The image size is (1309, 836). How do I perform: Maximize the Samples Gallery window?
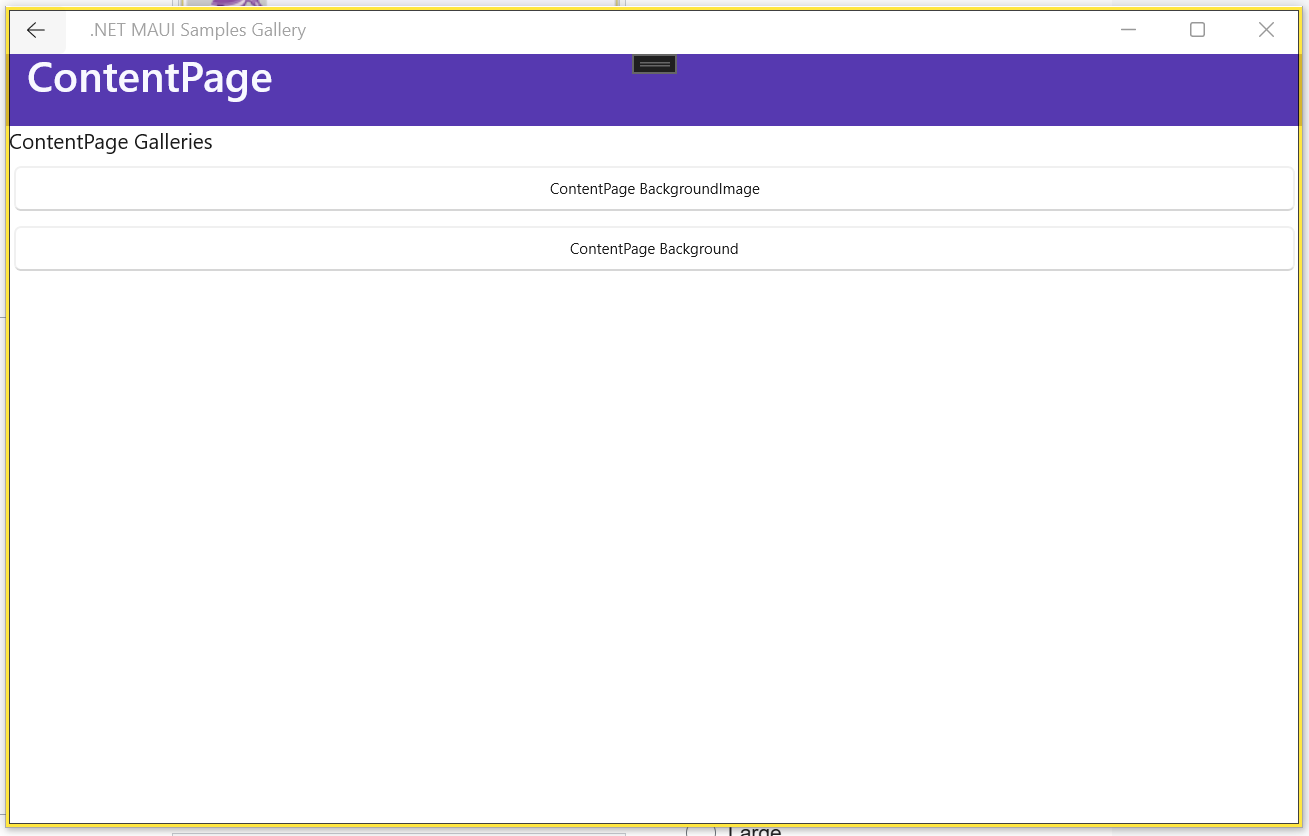(1197, 30)
